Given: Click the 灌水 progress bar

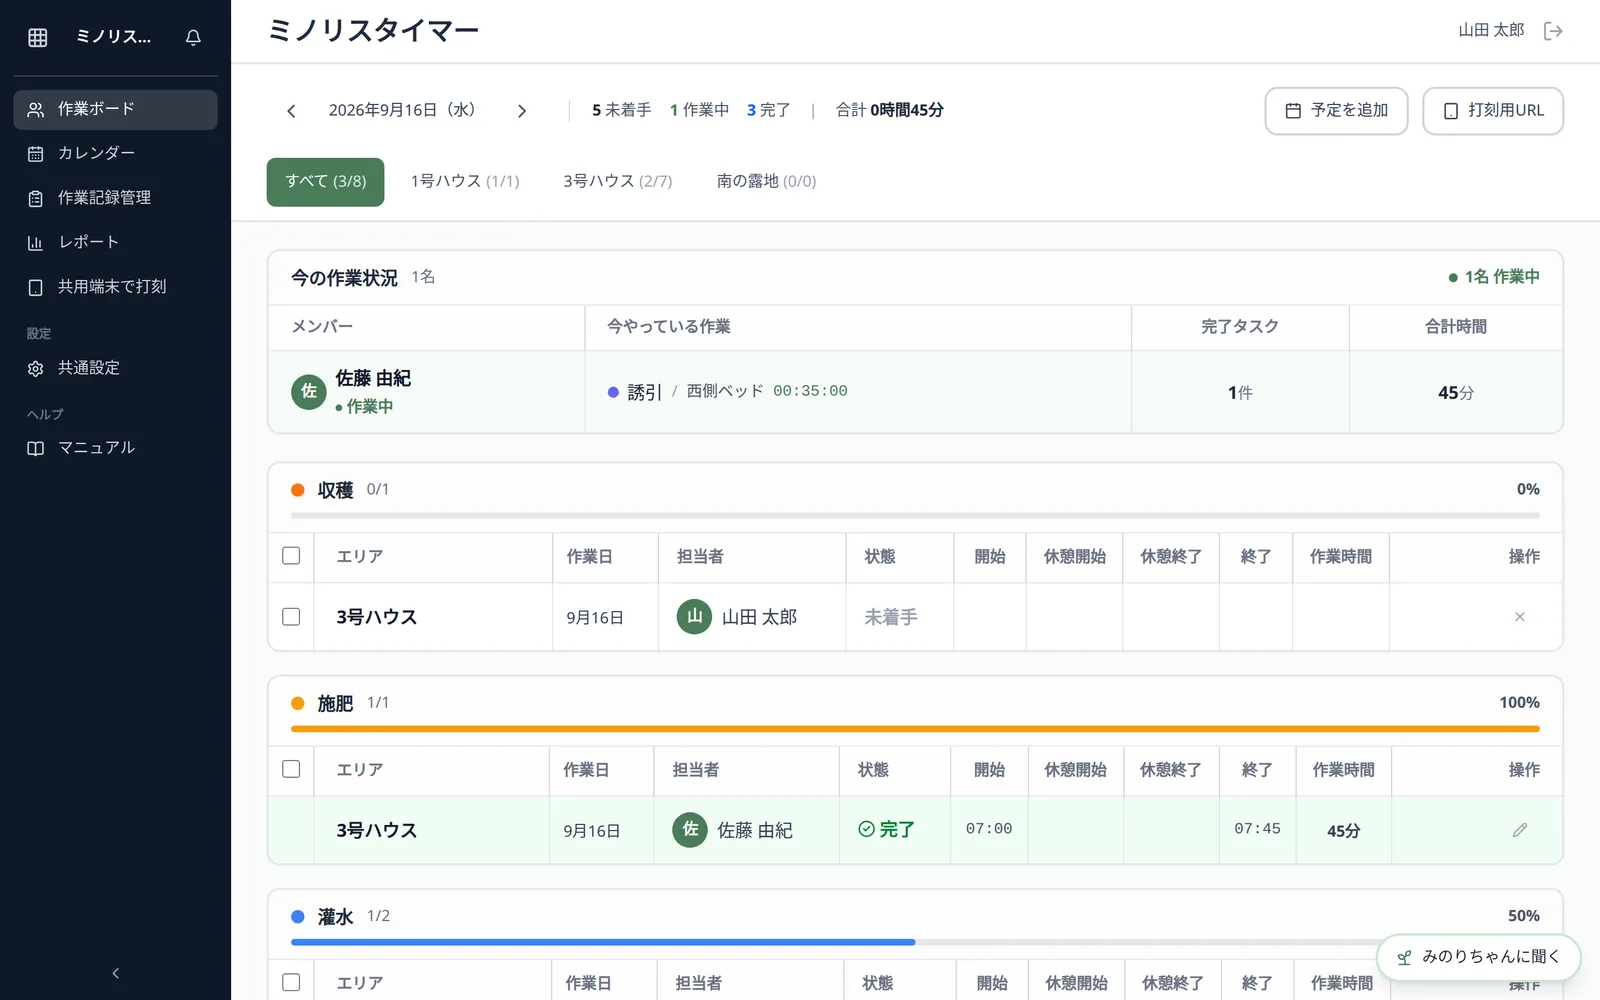Looking at the screenshot, I should (915, 942).
